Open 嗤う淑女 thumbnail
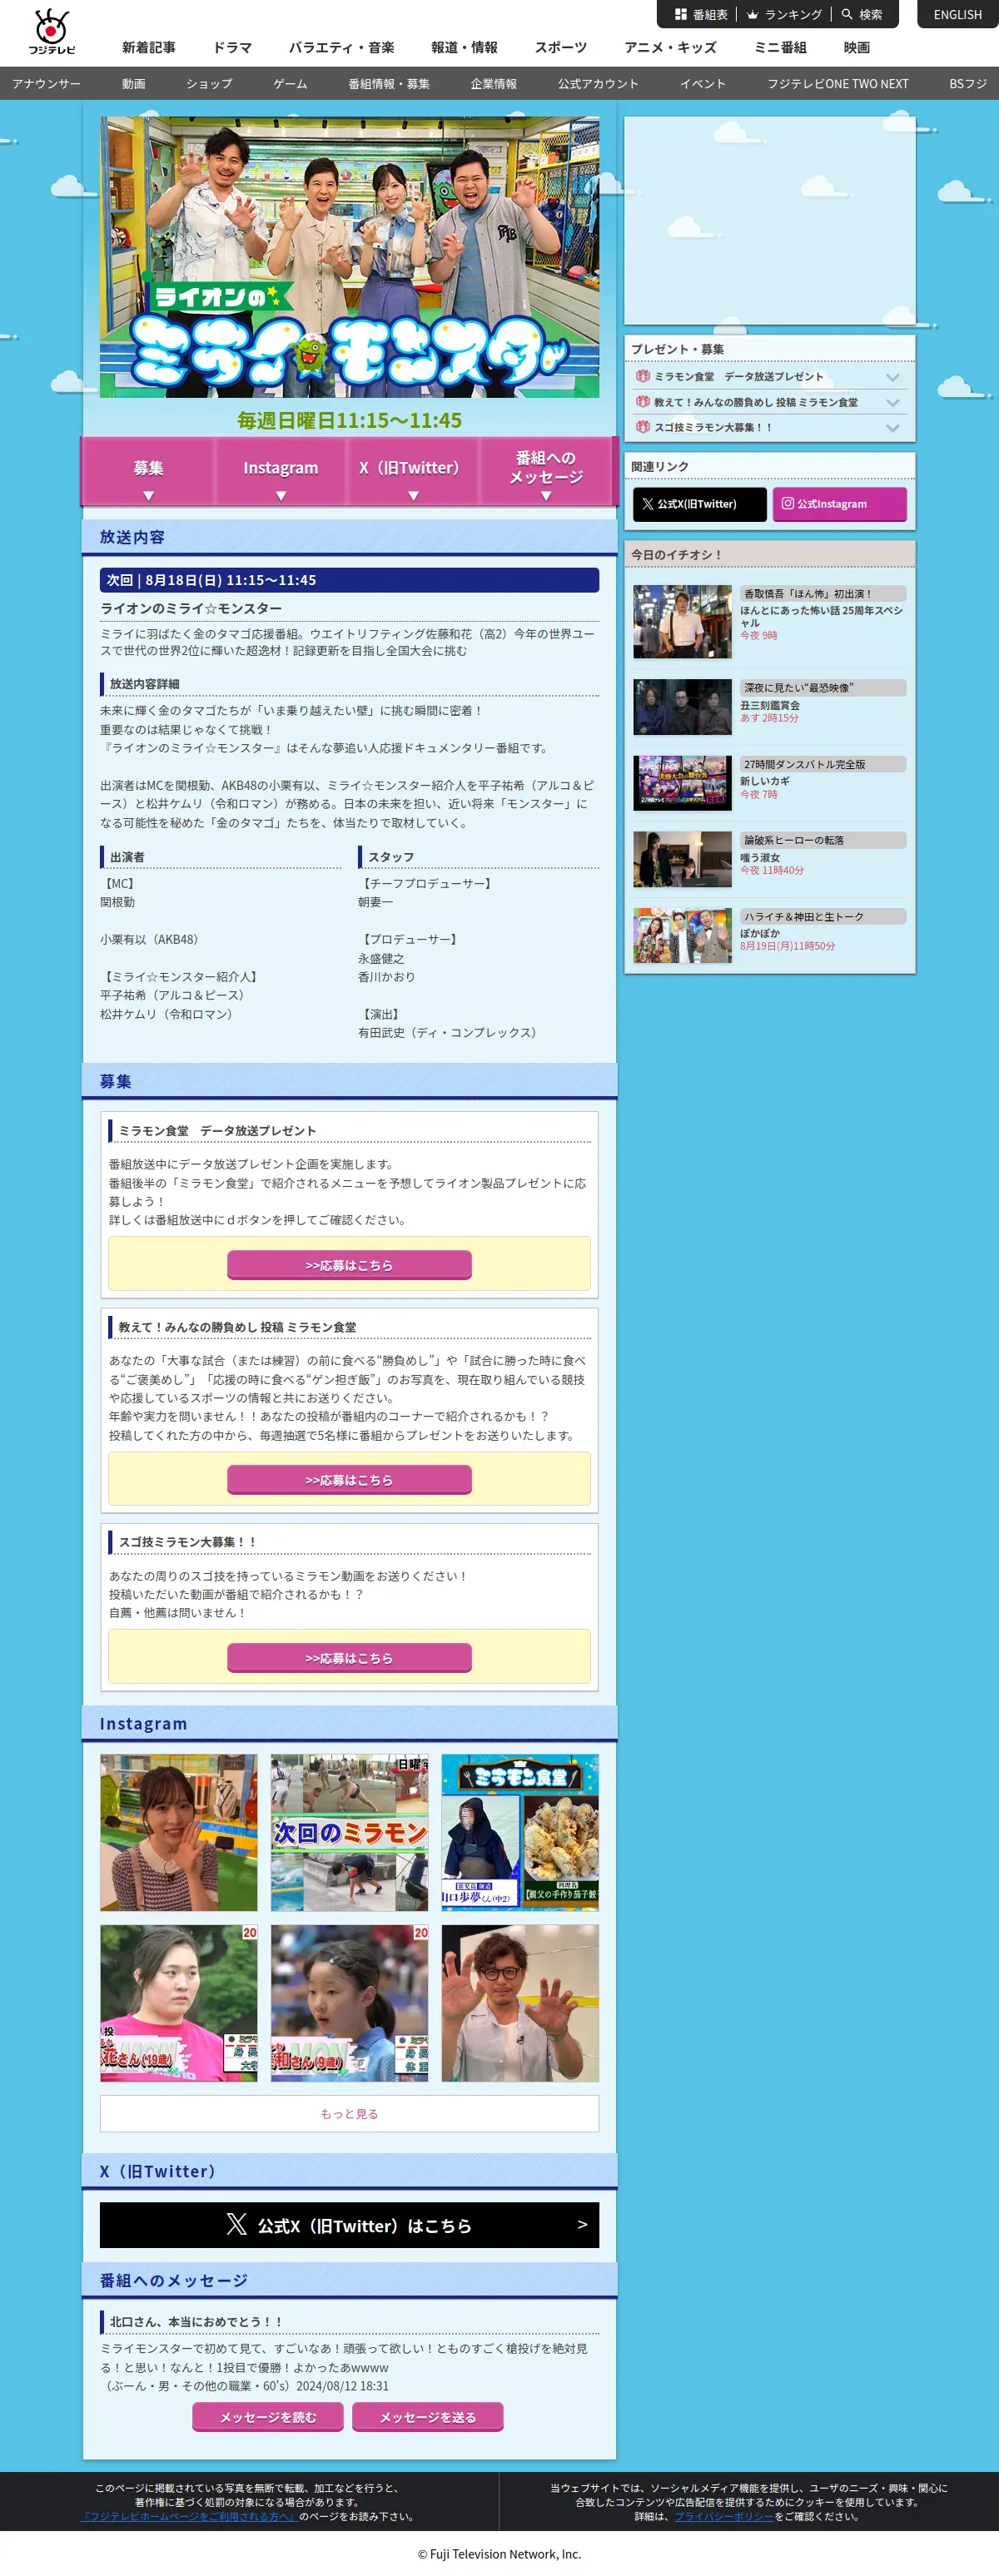This screenshot has height=2576, width=999. 682,859
